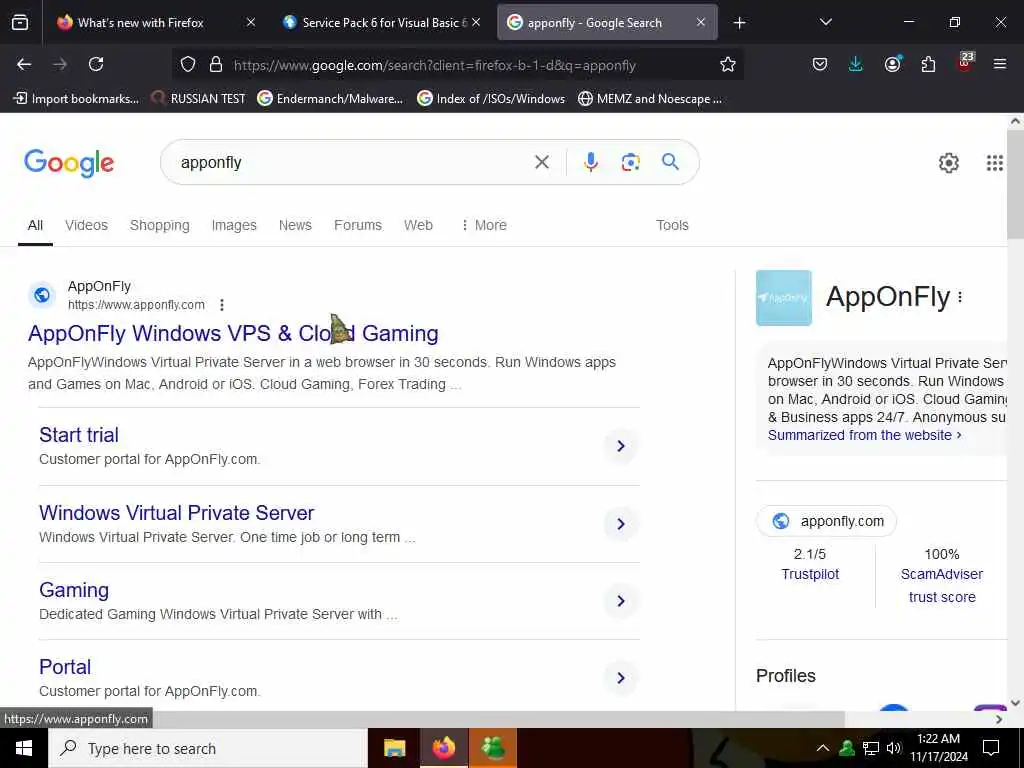Screen dimensions: 1024x768
Task: Expand Gaming sitelink chevron
Action: pos(620,601)
